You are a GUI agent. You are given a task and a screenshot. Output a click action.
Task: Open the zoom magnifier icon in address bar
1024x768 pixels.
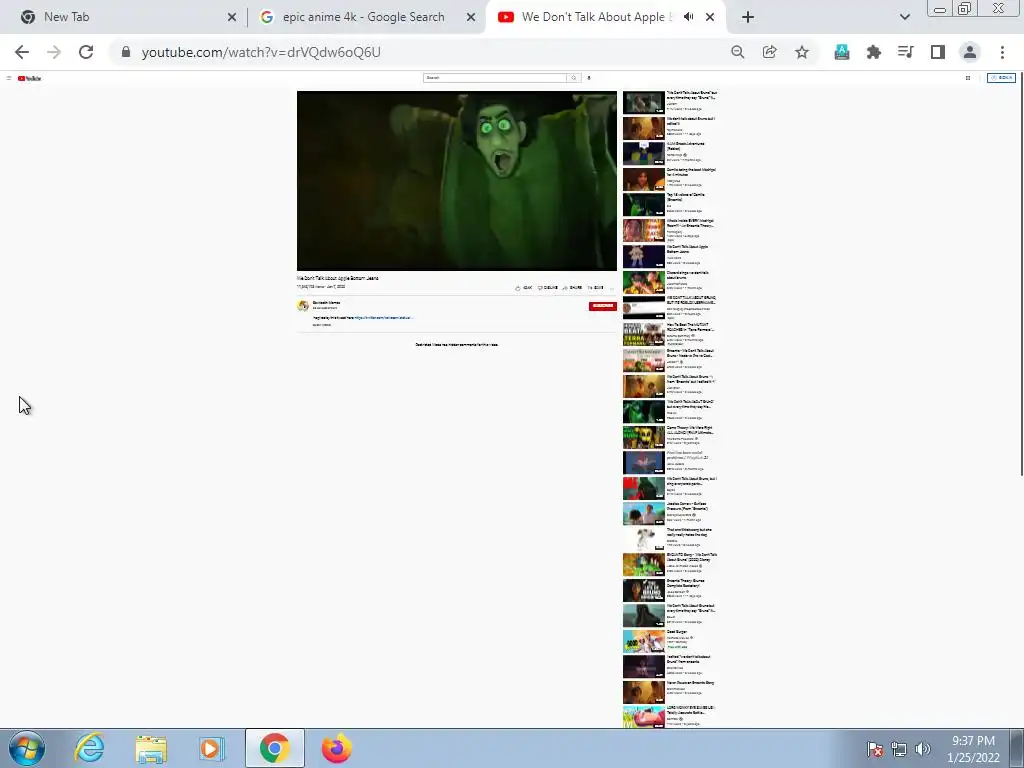pos(737,52)
